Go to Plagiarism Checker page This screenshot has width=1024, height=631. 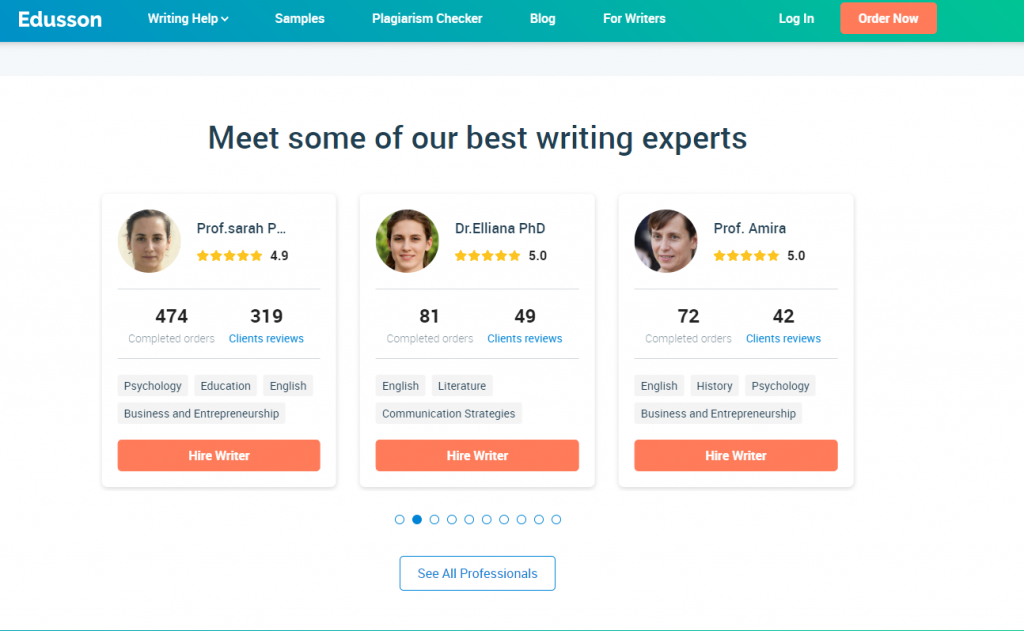(427, 19)
